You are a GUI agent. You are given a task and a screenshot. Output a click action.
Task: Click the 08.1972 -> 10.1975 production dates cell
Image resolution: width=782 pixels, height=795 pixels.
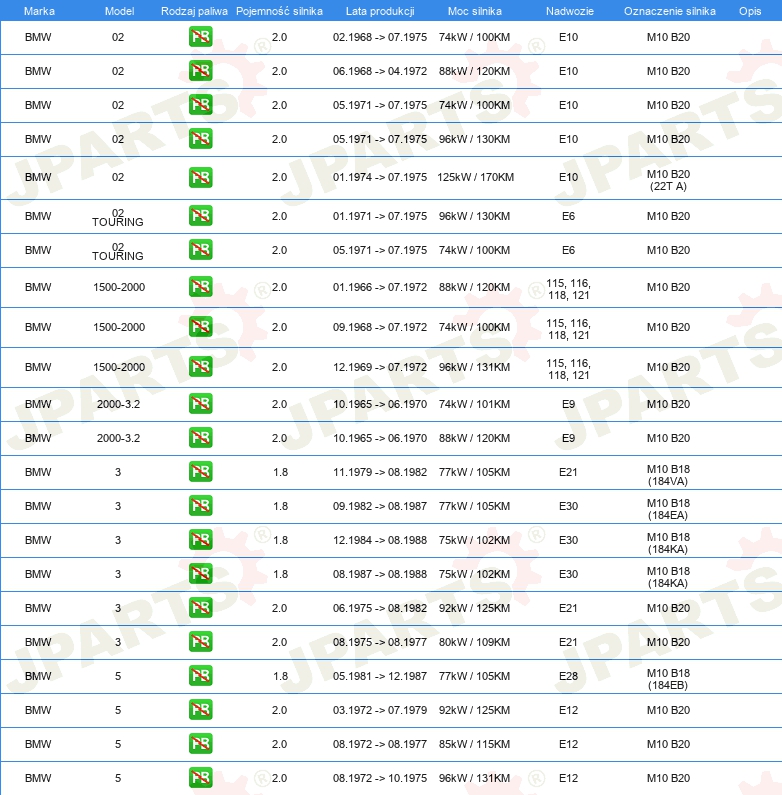[x=380, y=778]
